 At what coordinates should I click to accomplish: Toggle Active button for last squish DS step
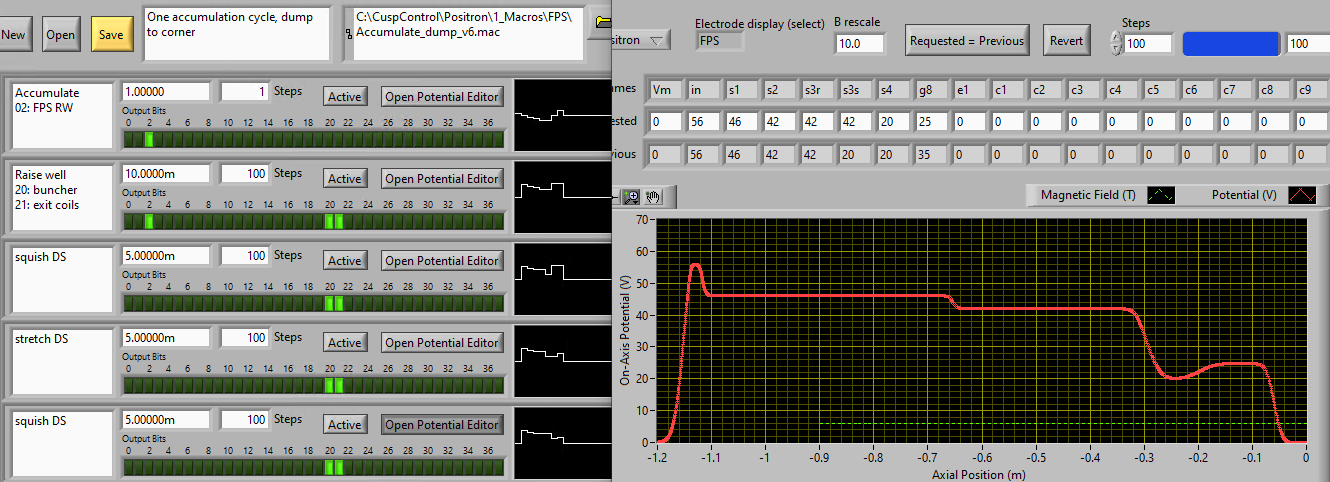tap(345, 425)
